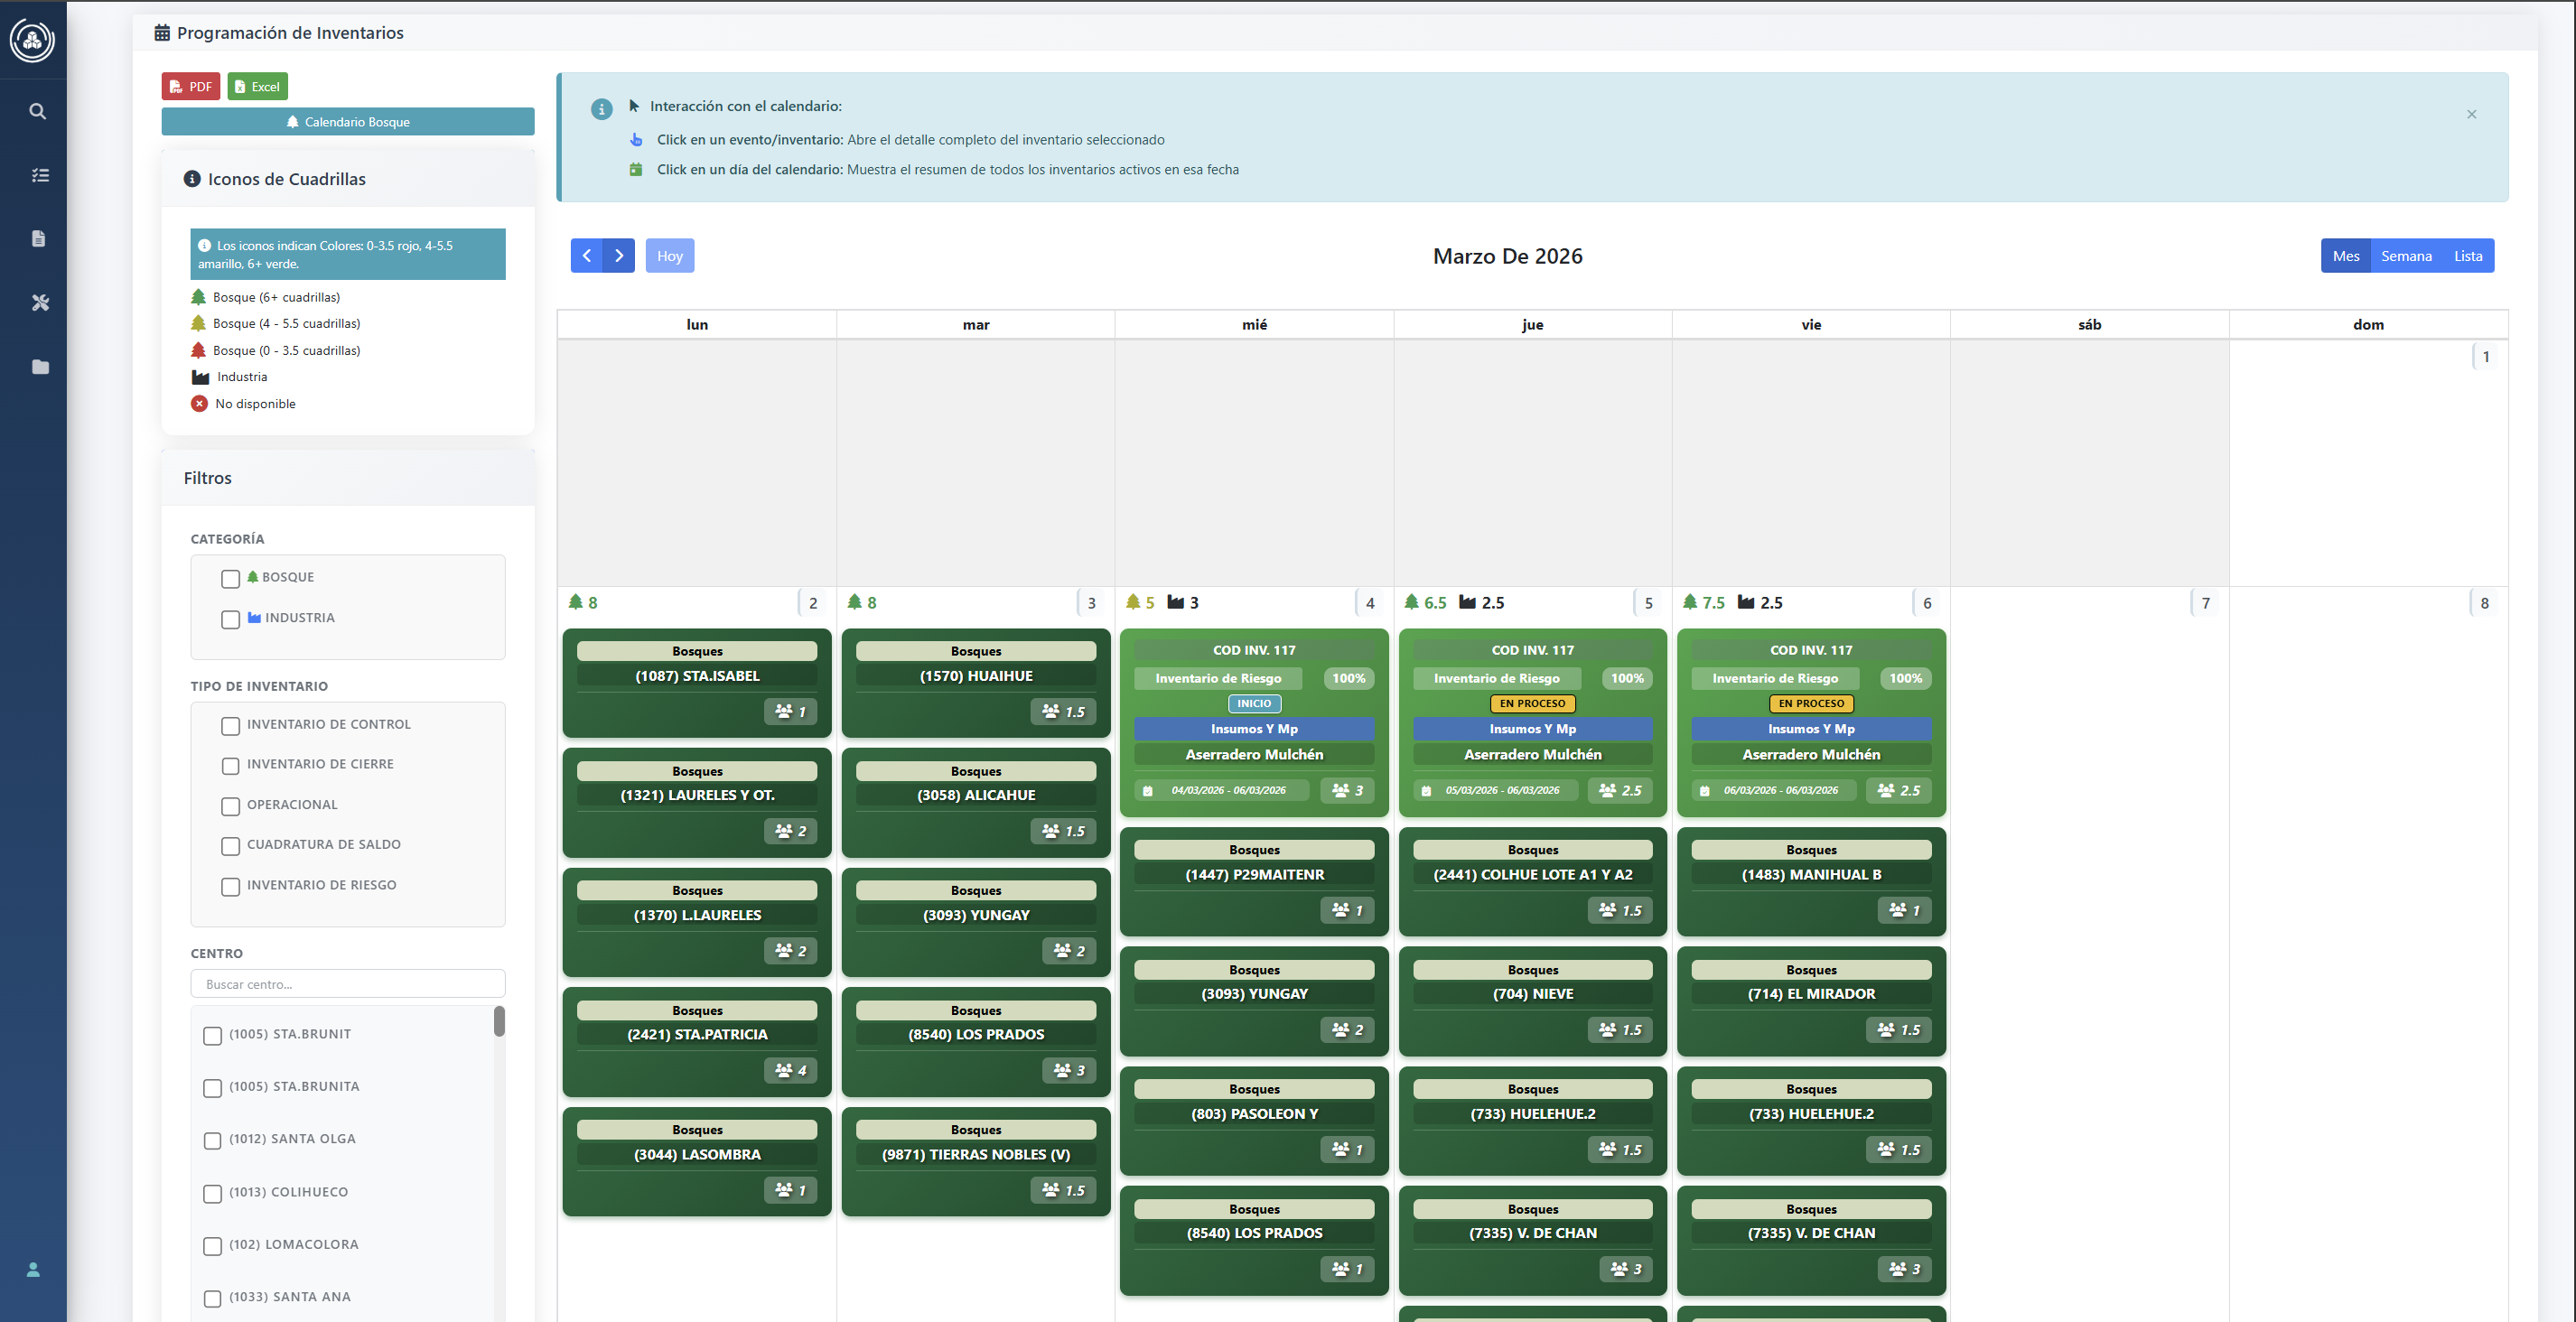Screen dimensions: 2576x1322
Task: Click the company logo in the top left
Action: click(32, 40)
